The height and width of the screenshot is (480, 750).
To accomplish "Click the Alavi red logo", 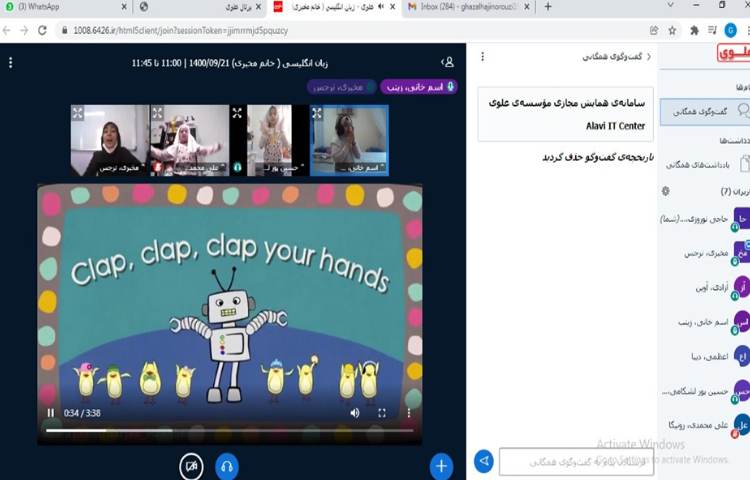I will coord(733,53).
